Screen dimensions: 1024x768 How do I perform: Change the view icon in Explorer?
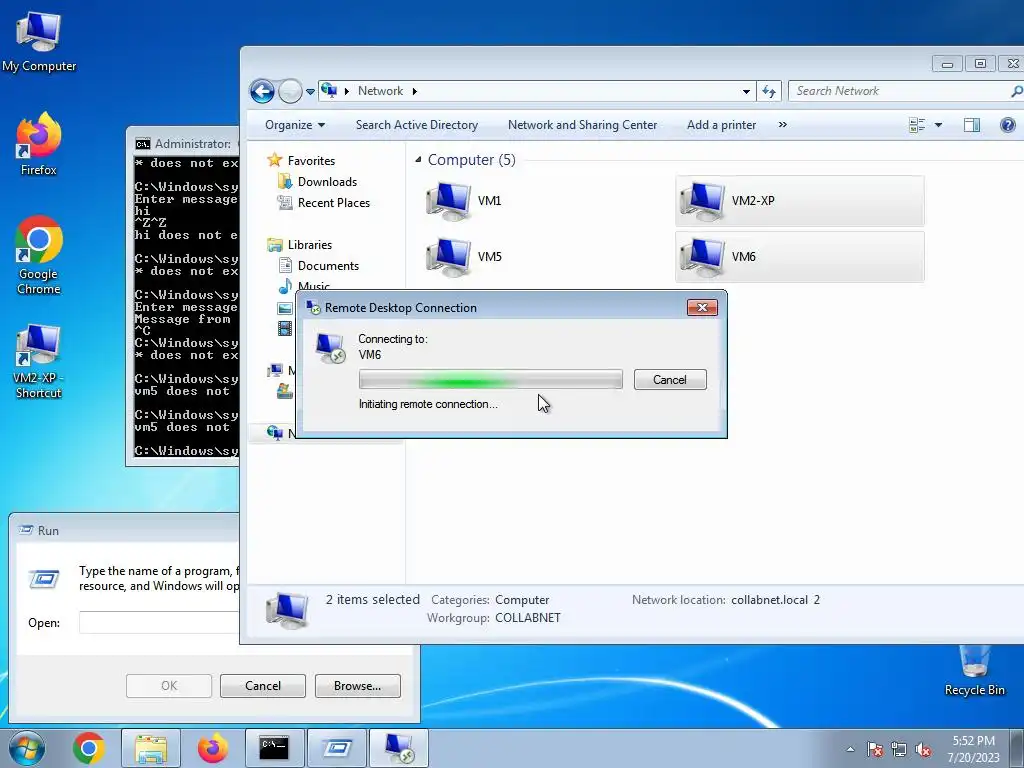click(x=917, y=125)
